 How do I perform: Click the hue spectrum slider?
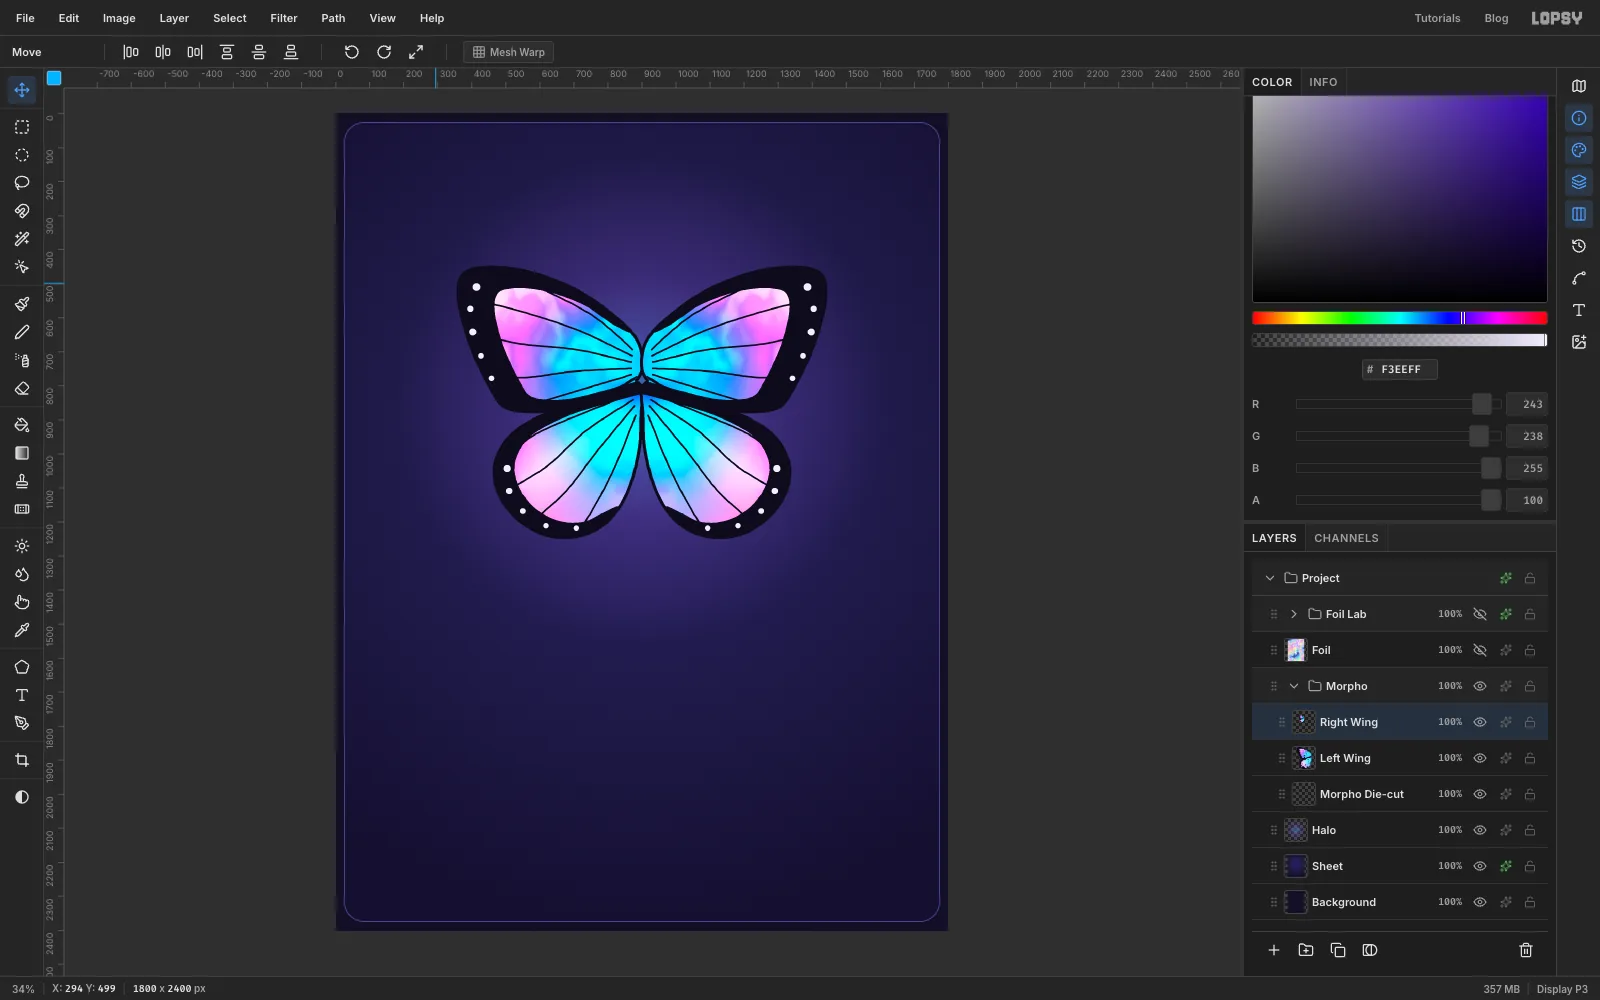click(x=1399, y=318)
